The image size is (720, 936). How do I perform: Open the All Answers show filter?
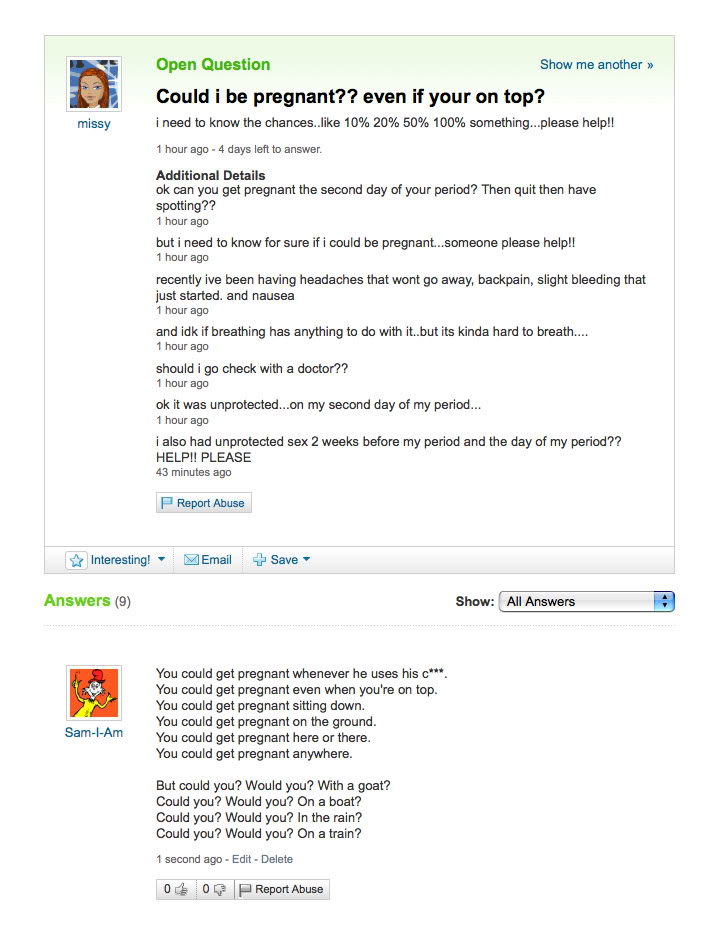[x=586, y=601]
